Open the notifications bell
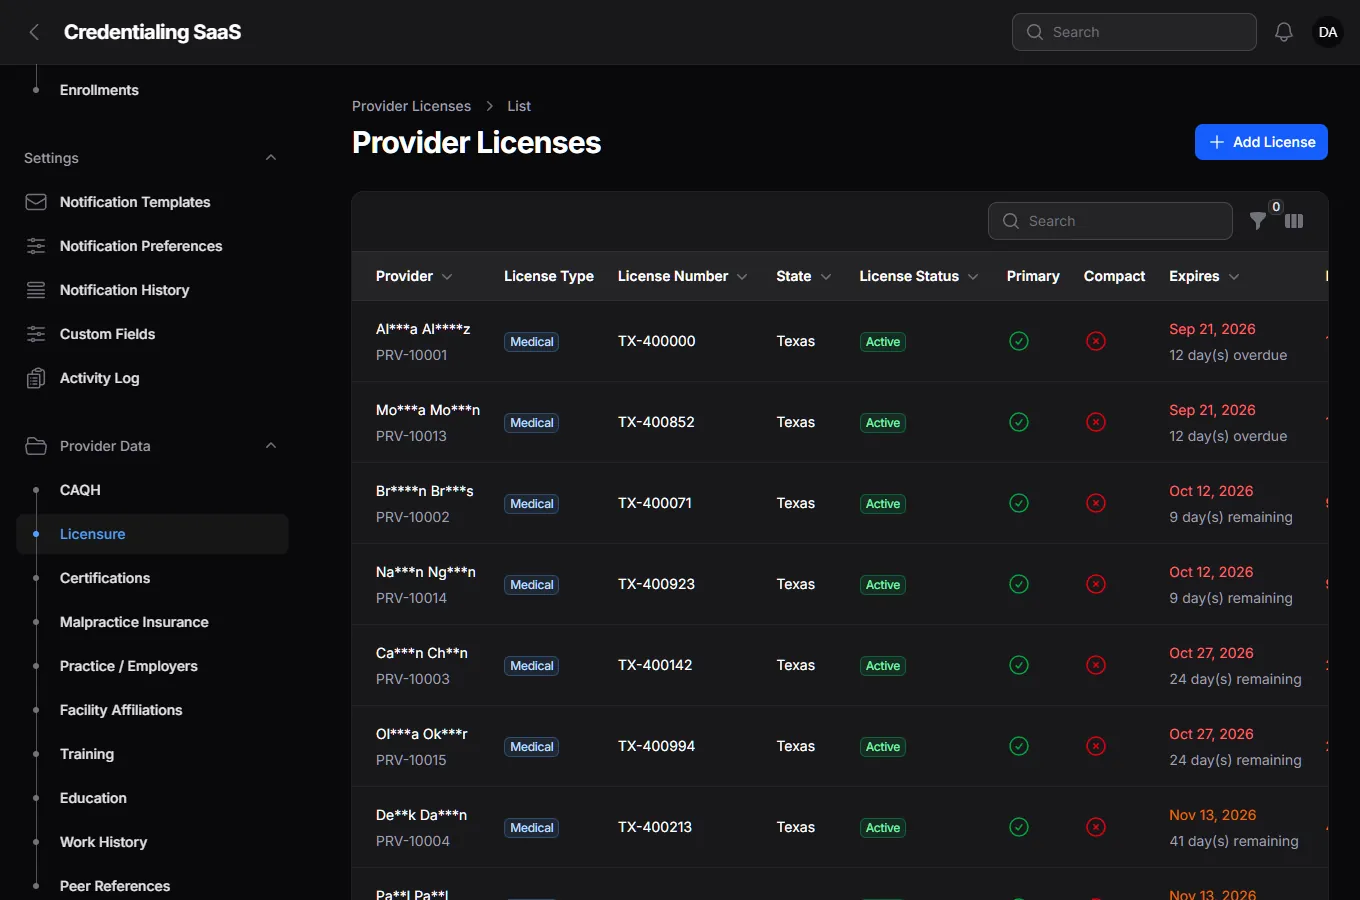Viewport: 1360px width, 900px height. pos(1284,32)
